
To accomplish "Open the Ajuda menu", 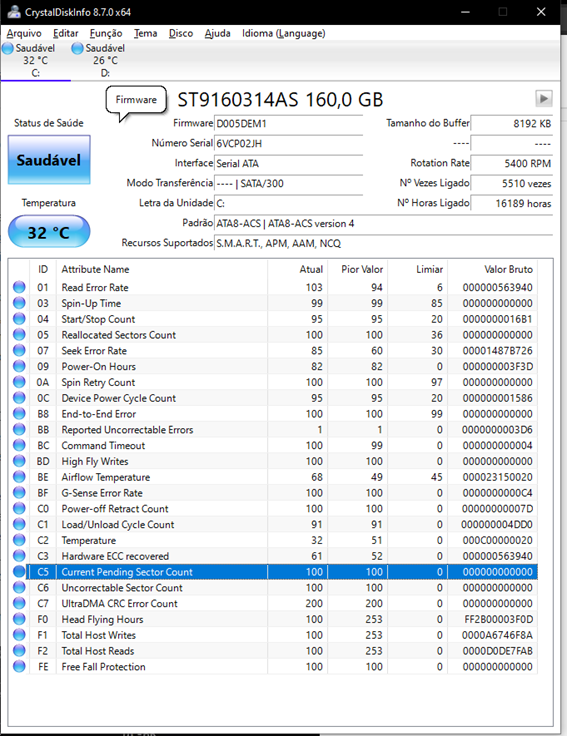I will click(217, 33).
